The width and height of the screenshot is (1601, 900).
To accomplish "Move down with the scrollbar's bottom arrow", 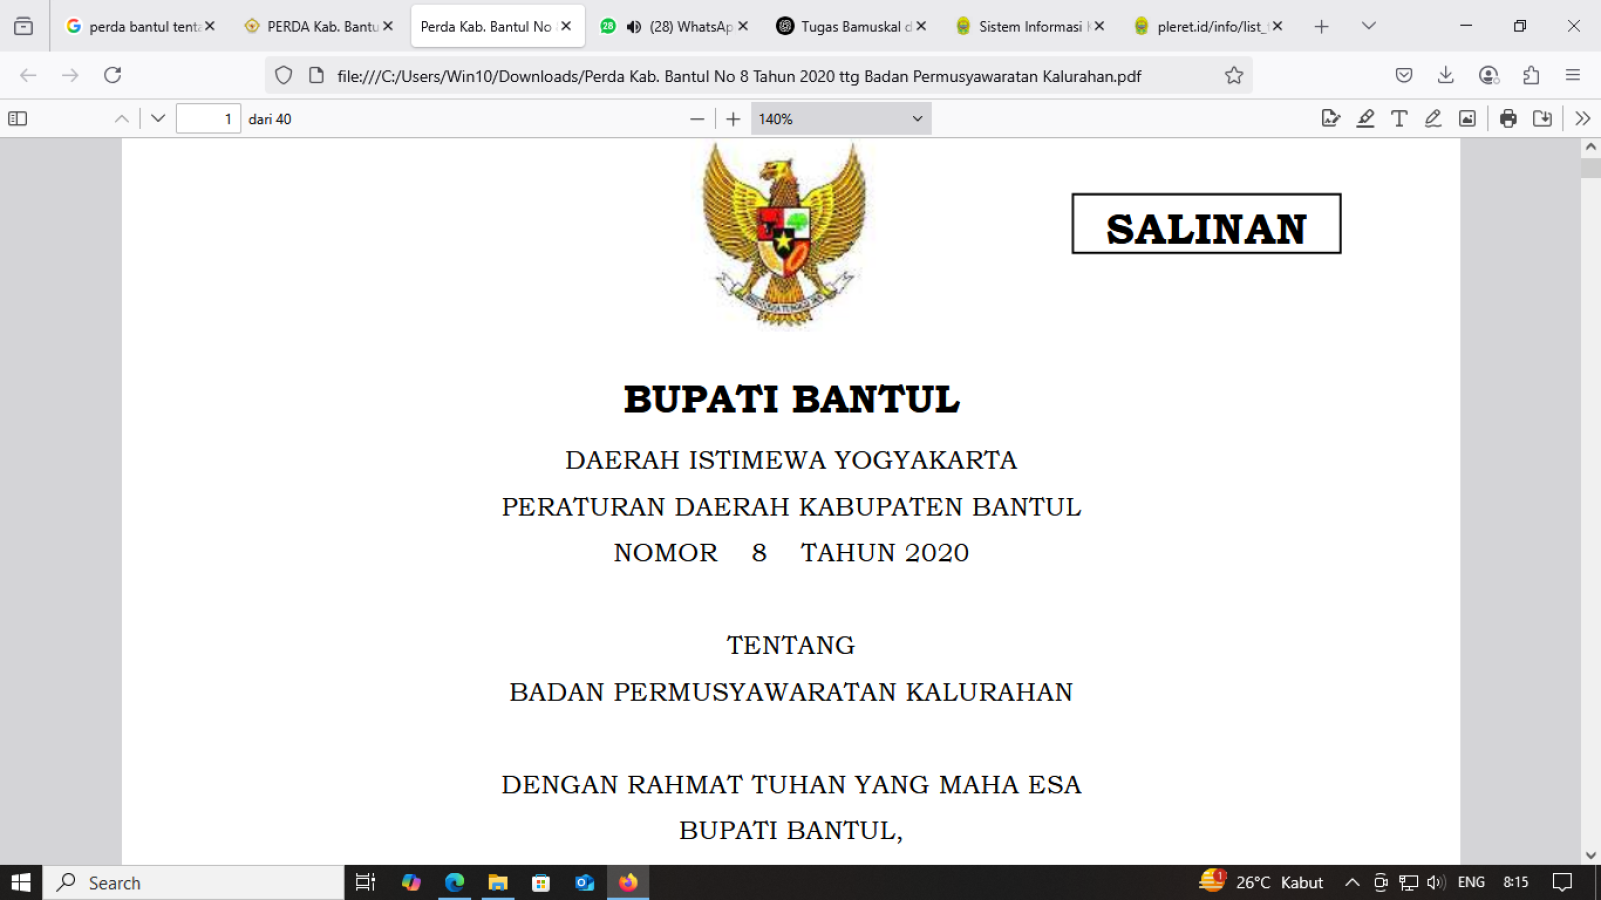I will pyautogui.click(x=1590, y=856).
